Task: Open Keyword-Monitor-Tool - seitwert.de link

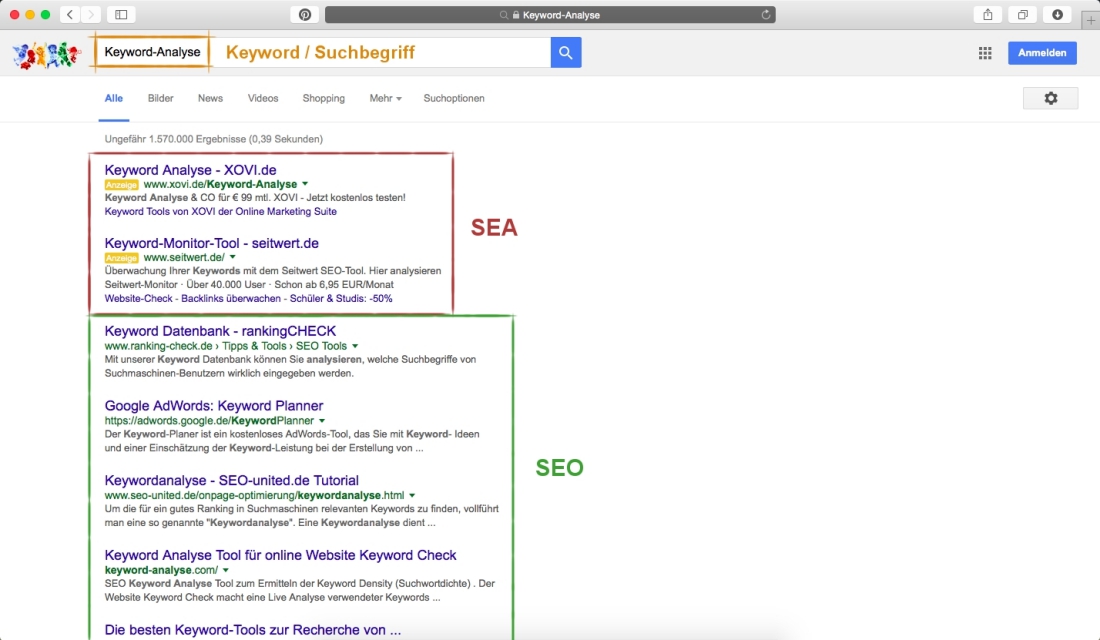Action: (x=211, y=243)
